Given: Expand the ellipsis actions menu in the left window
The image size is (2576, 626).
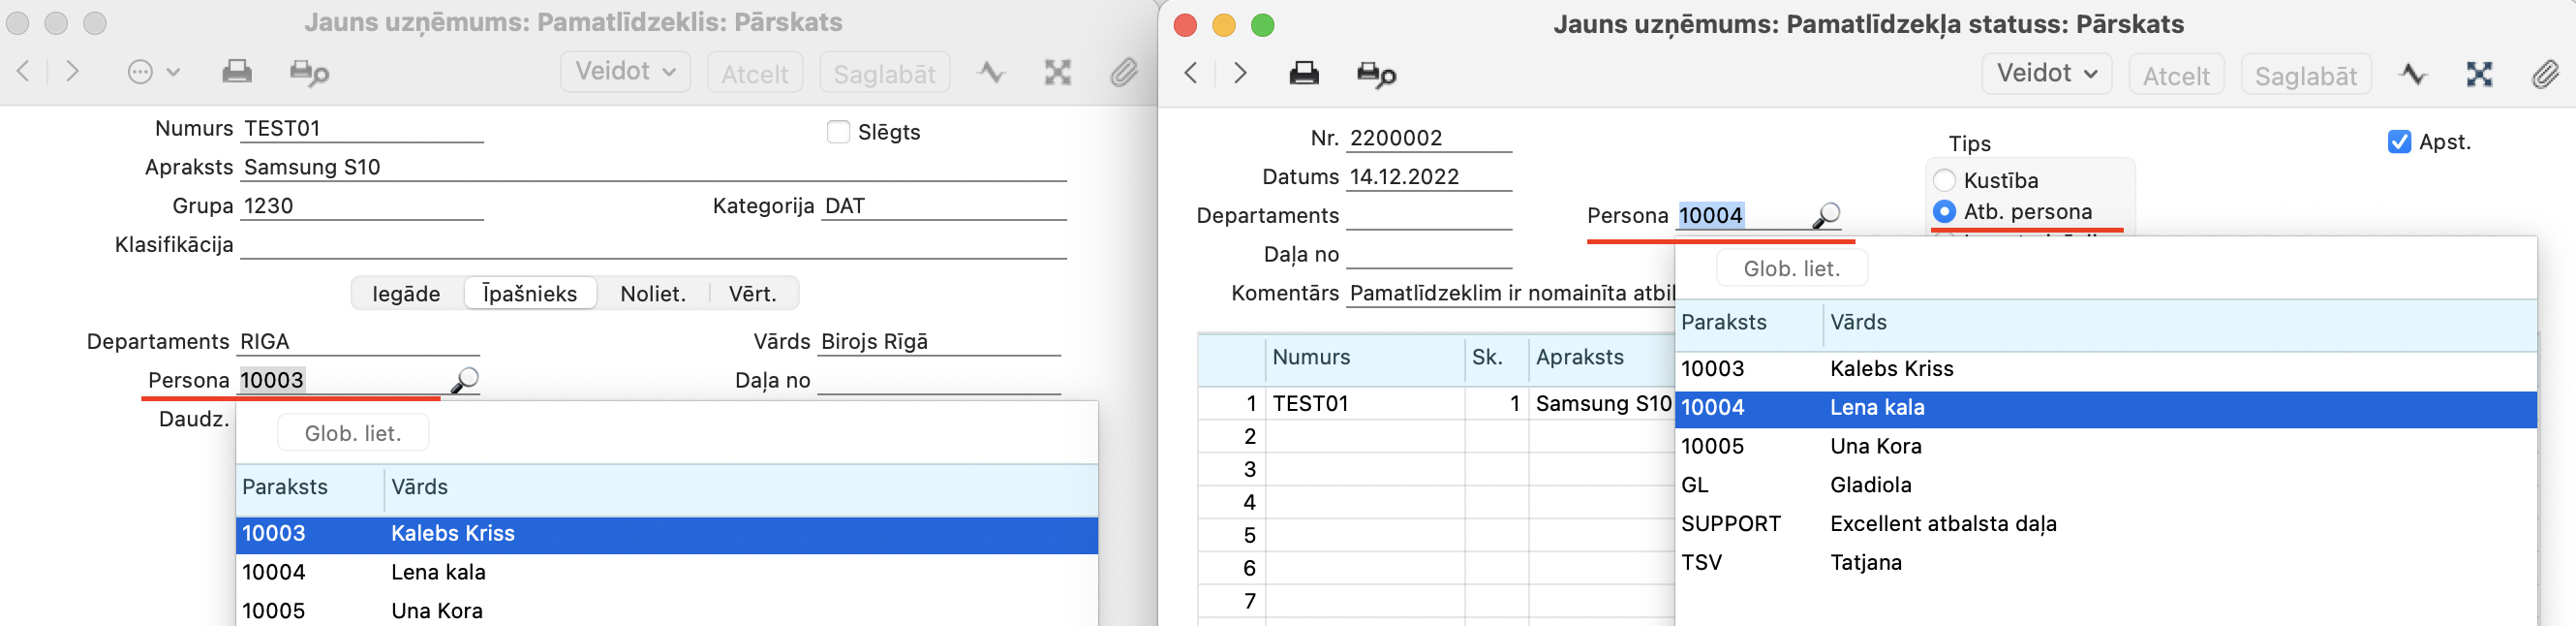Looking at the screenshot, I should (153, 72).
